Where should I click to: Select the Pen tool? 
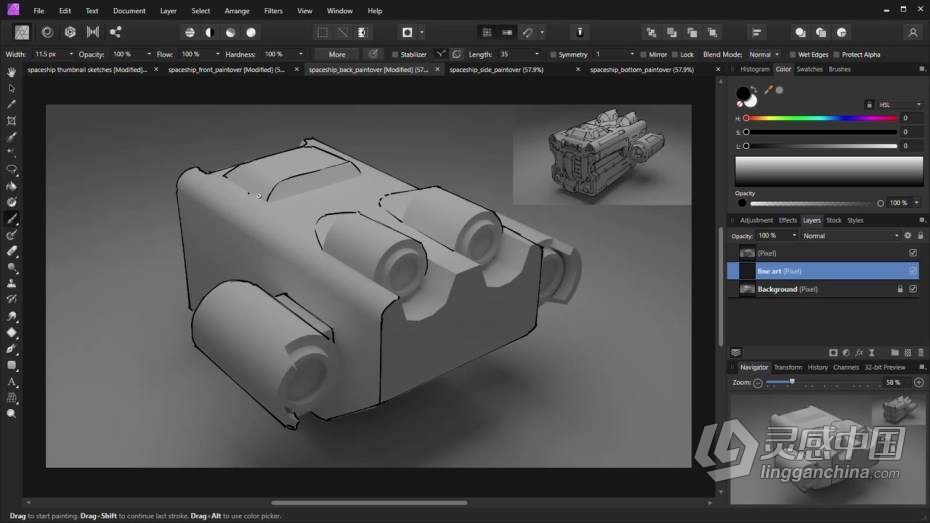point(11,349)
